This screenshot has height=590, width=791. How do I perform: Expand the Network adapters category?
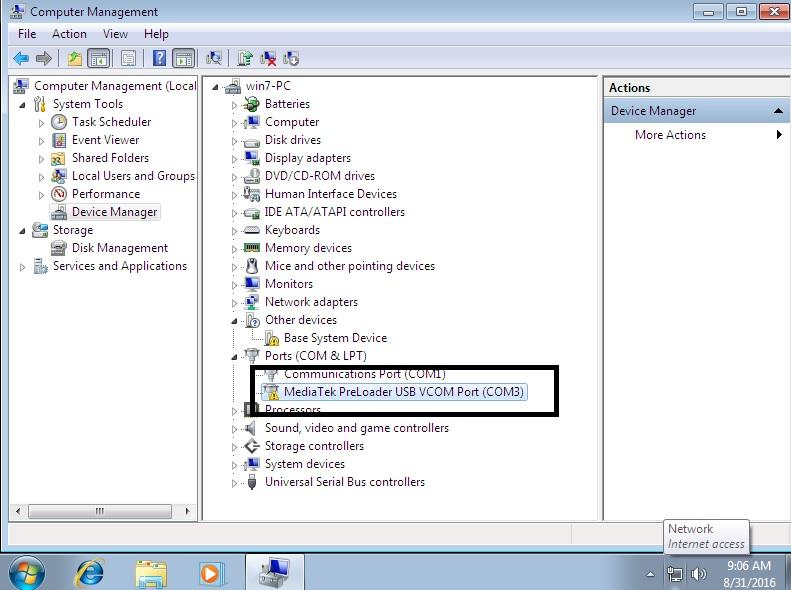[x=234, y=303]
